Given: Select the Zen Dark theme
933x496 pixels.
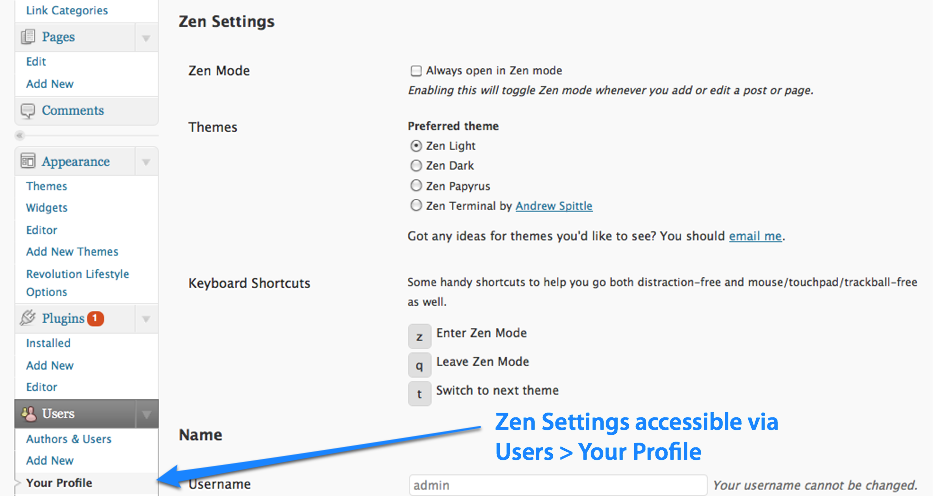Looking at the screenshot, I should (416, 165).
